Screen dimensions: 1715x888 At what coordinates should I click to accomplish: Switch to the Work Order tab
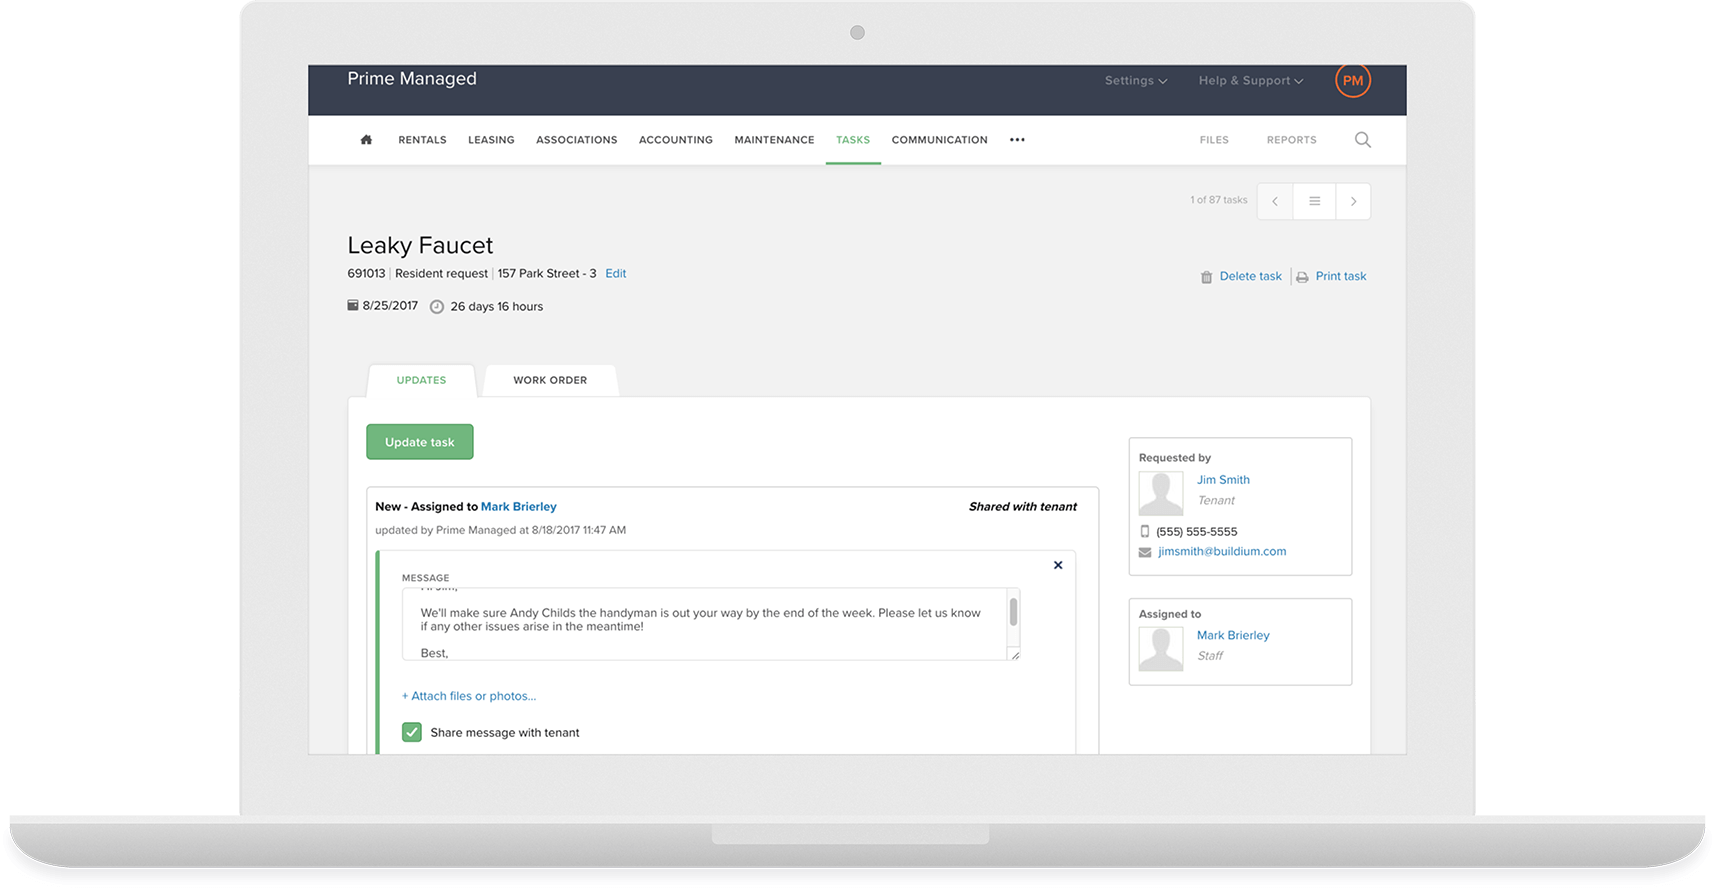pos(550,380)
